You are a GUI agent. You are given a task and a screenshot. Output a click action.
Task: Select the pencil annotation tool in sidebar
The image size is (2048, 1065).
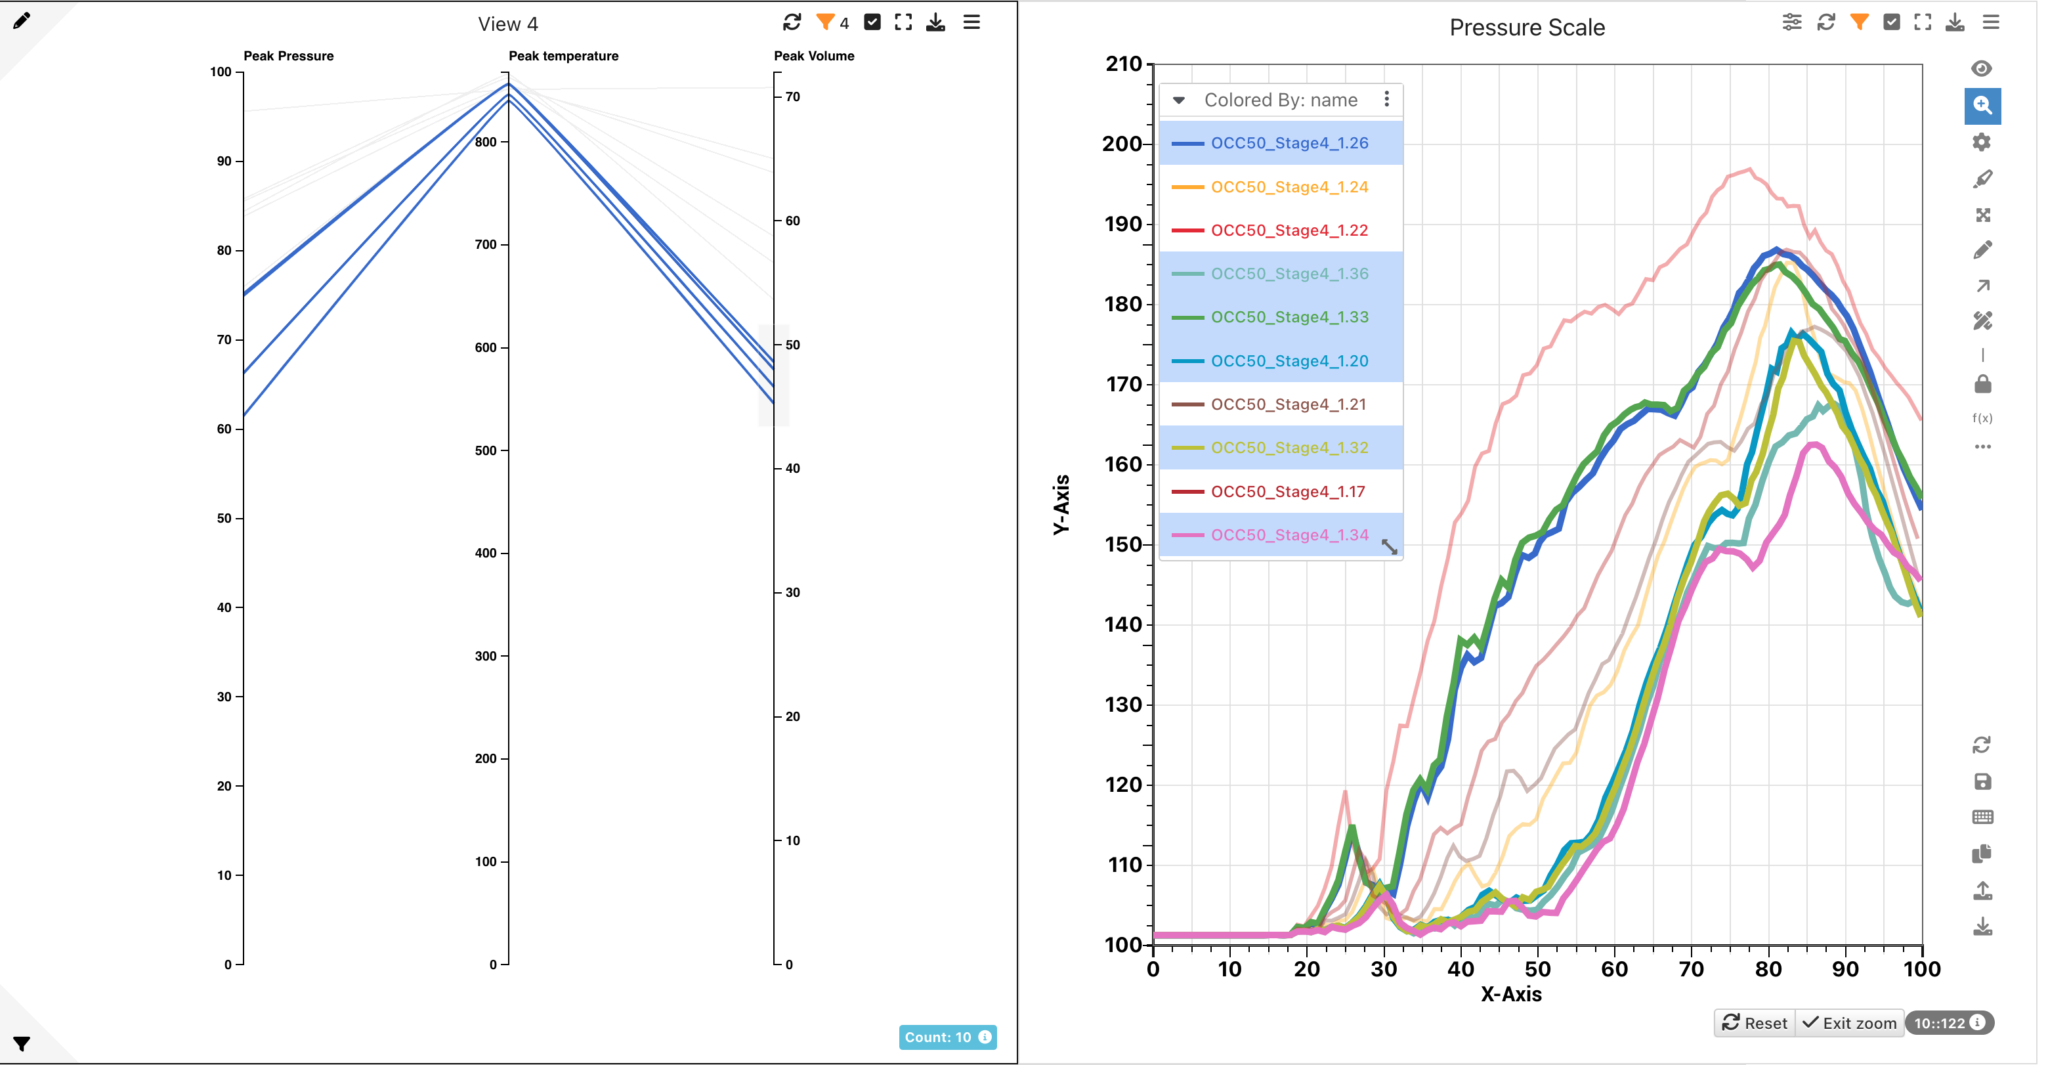[x=1983, y=250]
